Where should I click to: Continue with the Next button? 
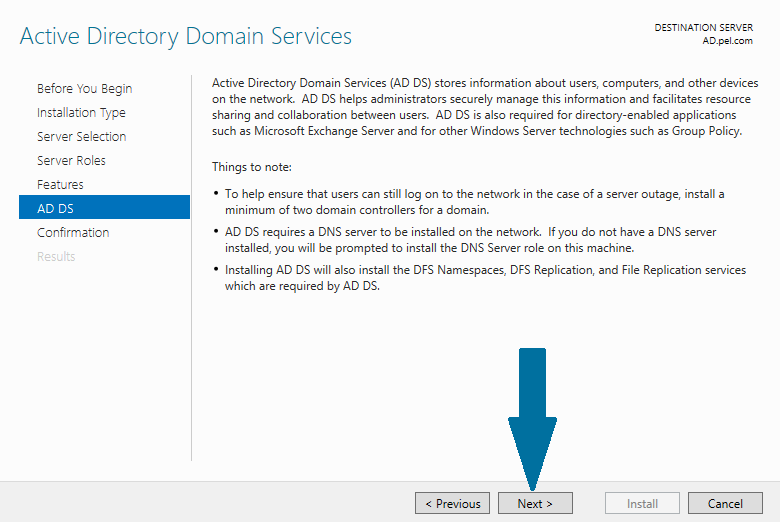tap(535, 504)
